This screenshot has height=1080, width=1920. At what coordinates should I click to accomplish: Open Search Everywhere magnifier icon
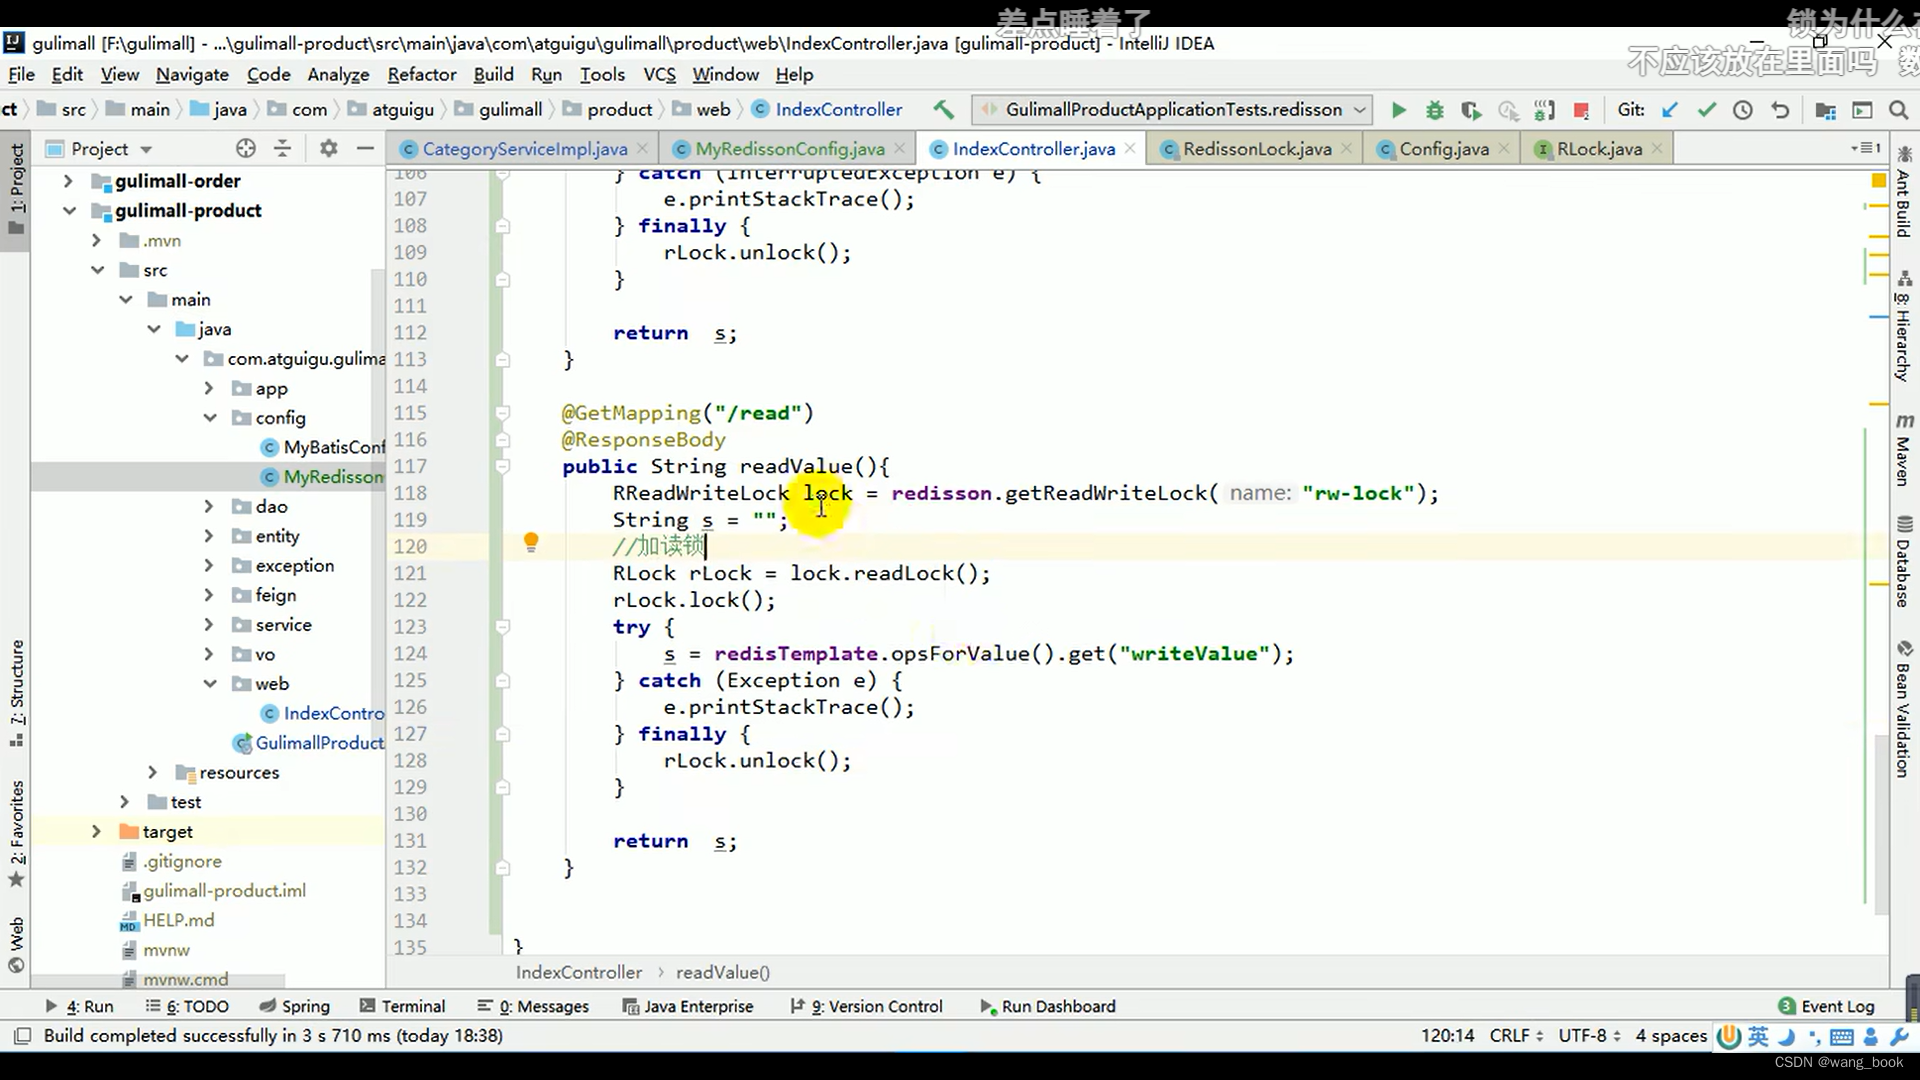click(x=1898, y=110)
